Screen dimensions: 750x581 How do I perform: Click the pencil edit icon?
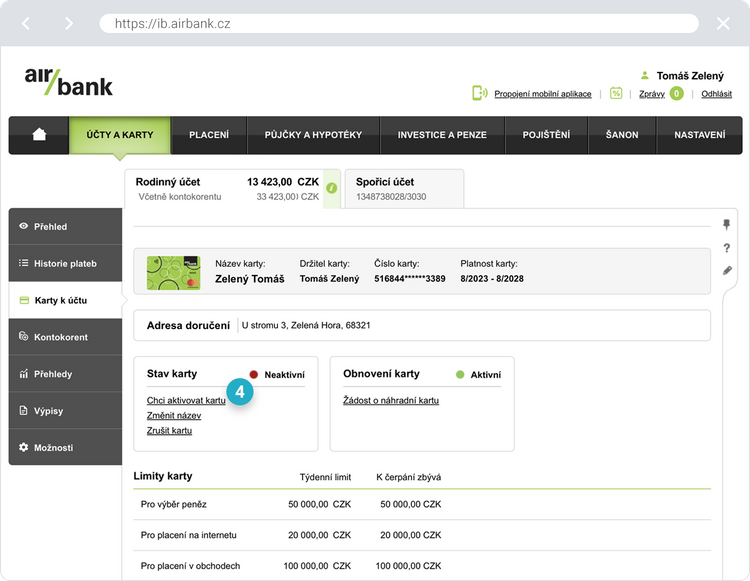[x=727, y=271]
